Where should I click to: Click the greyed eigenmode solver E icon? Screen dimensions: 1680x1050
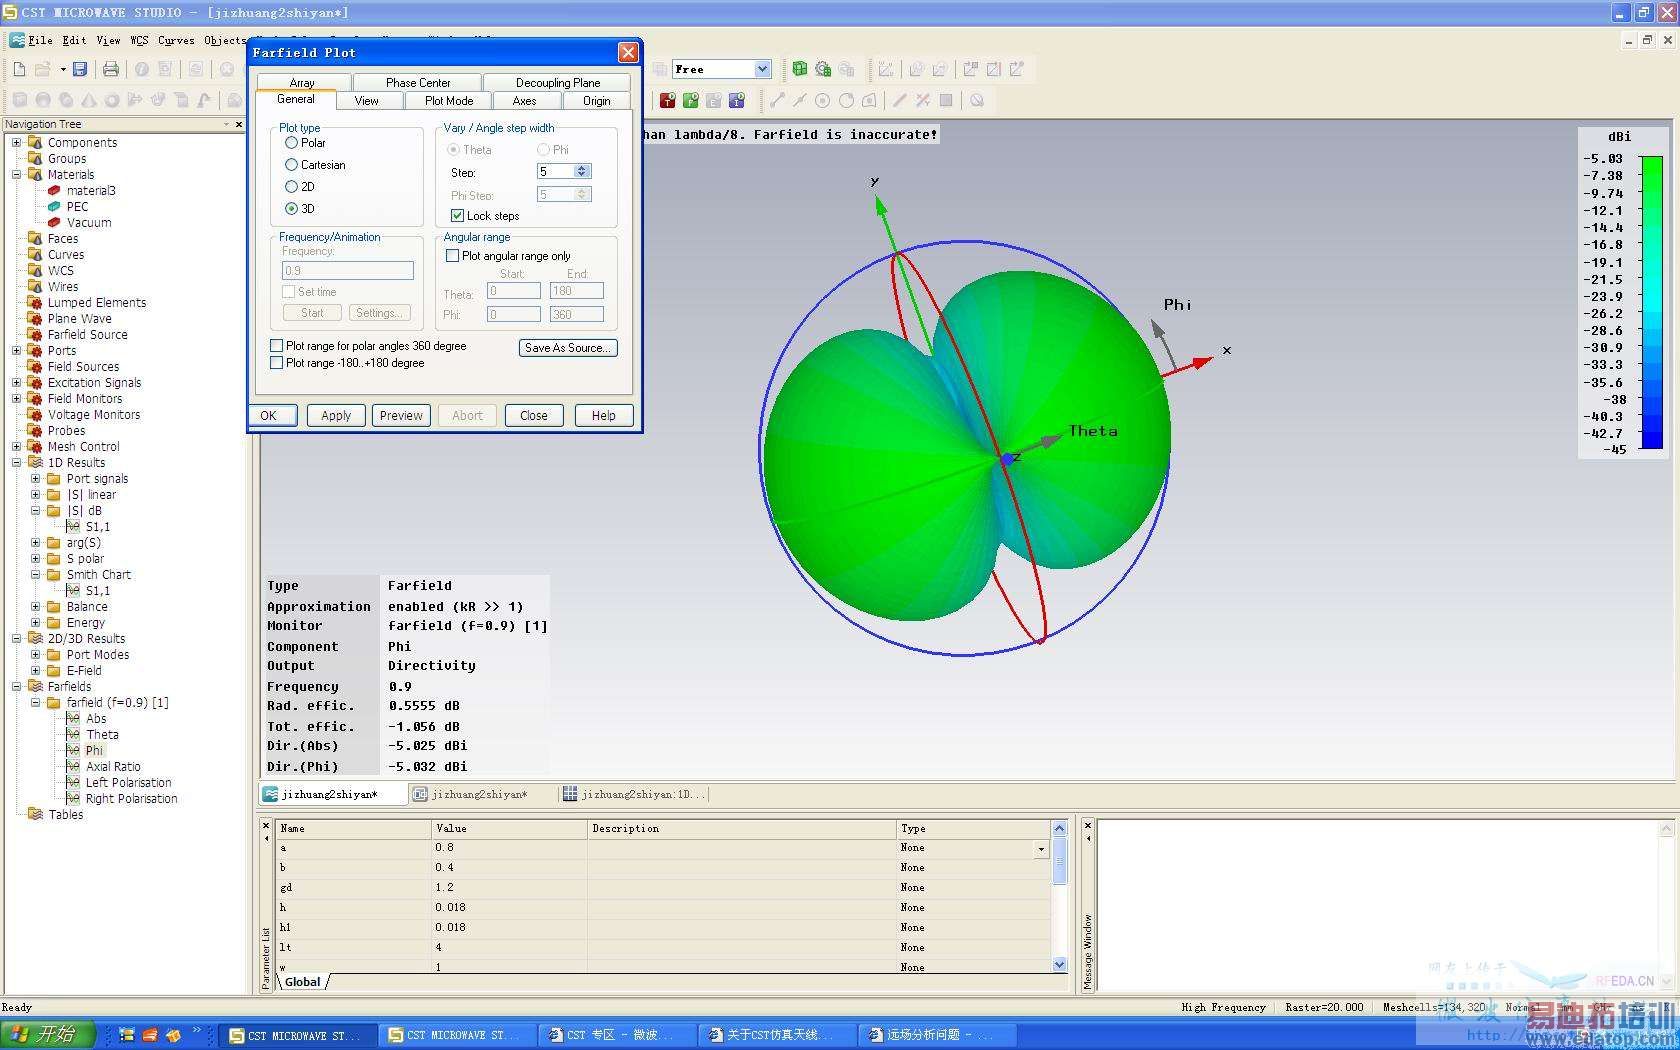point(714,100)
